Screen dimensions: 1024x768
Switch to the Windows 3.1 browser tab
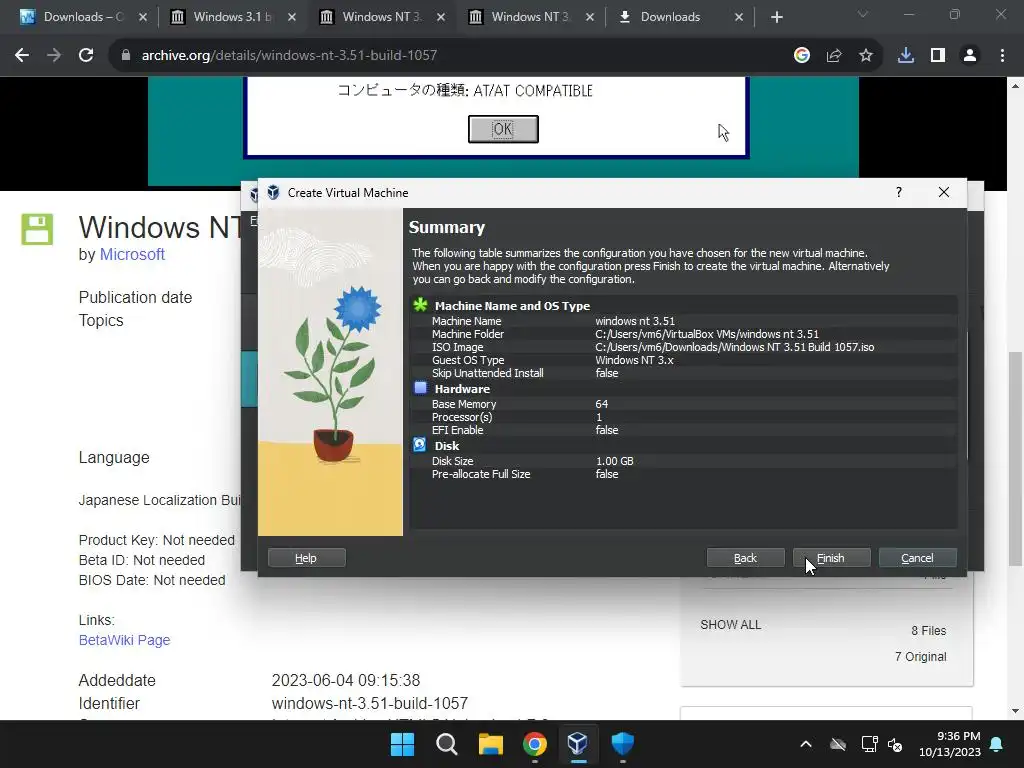pos(232,17)
